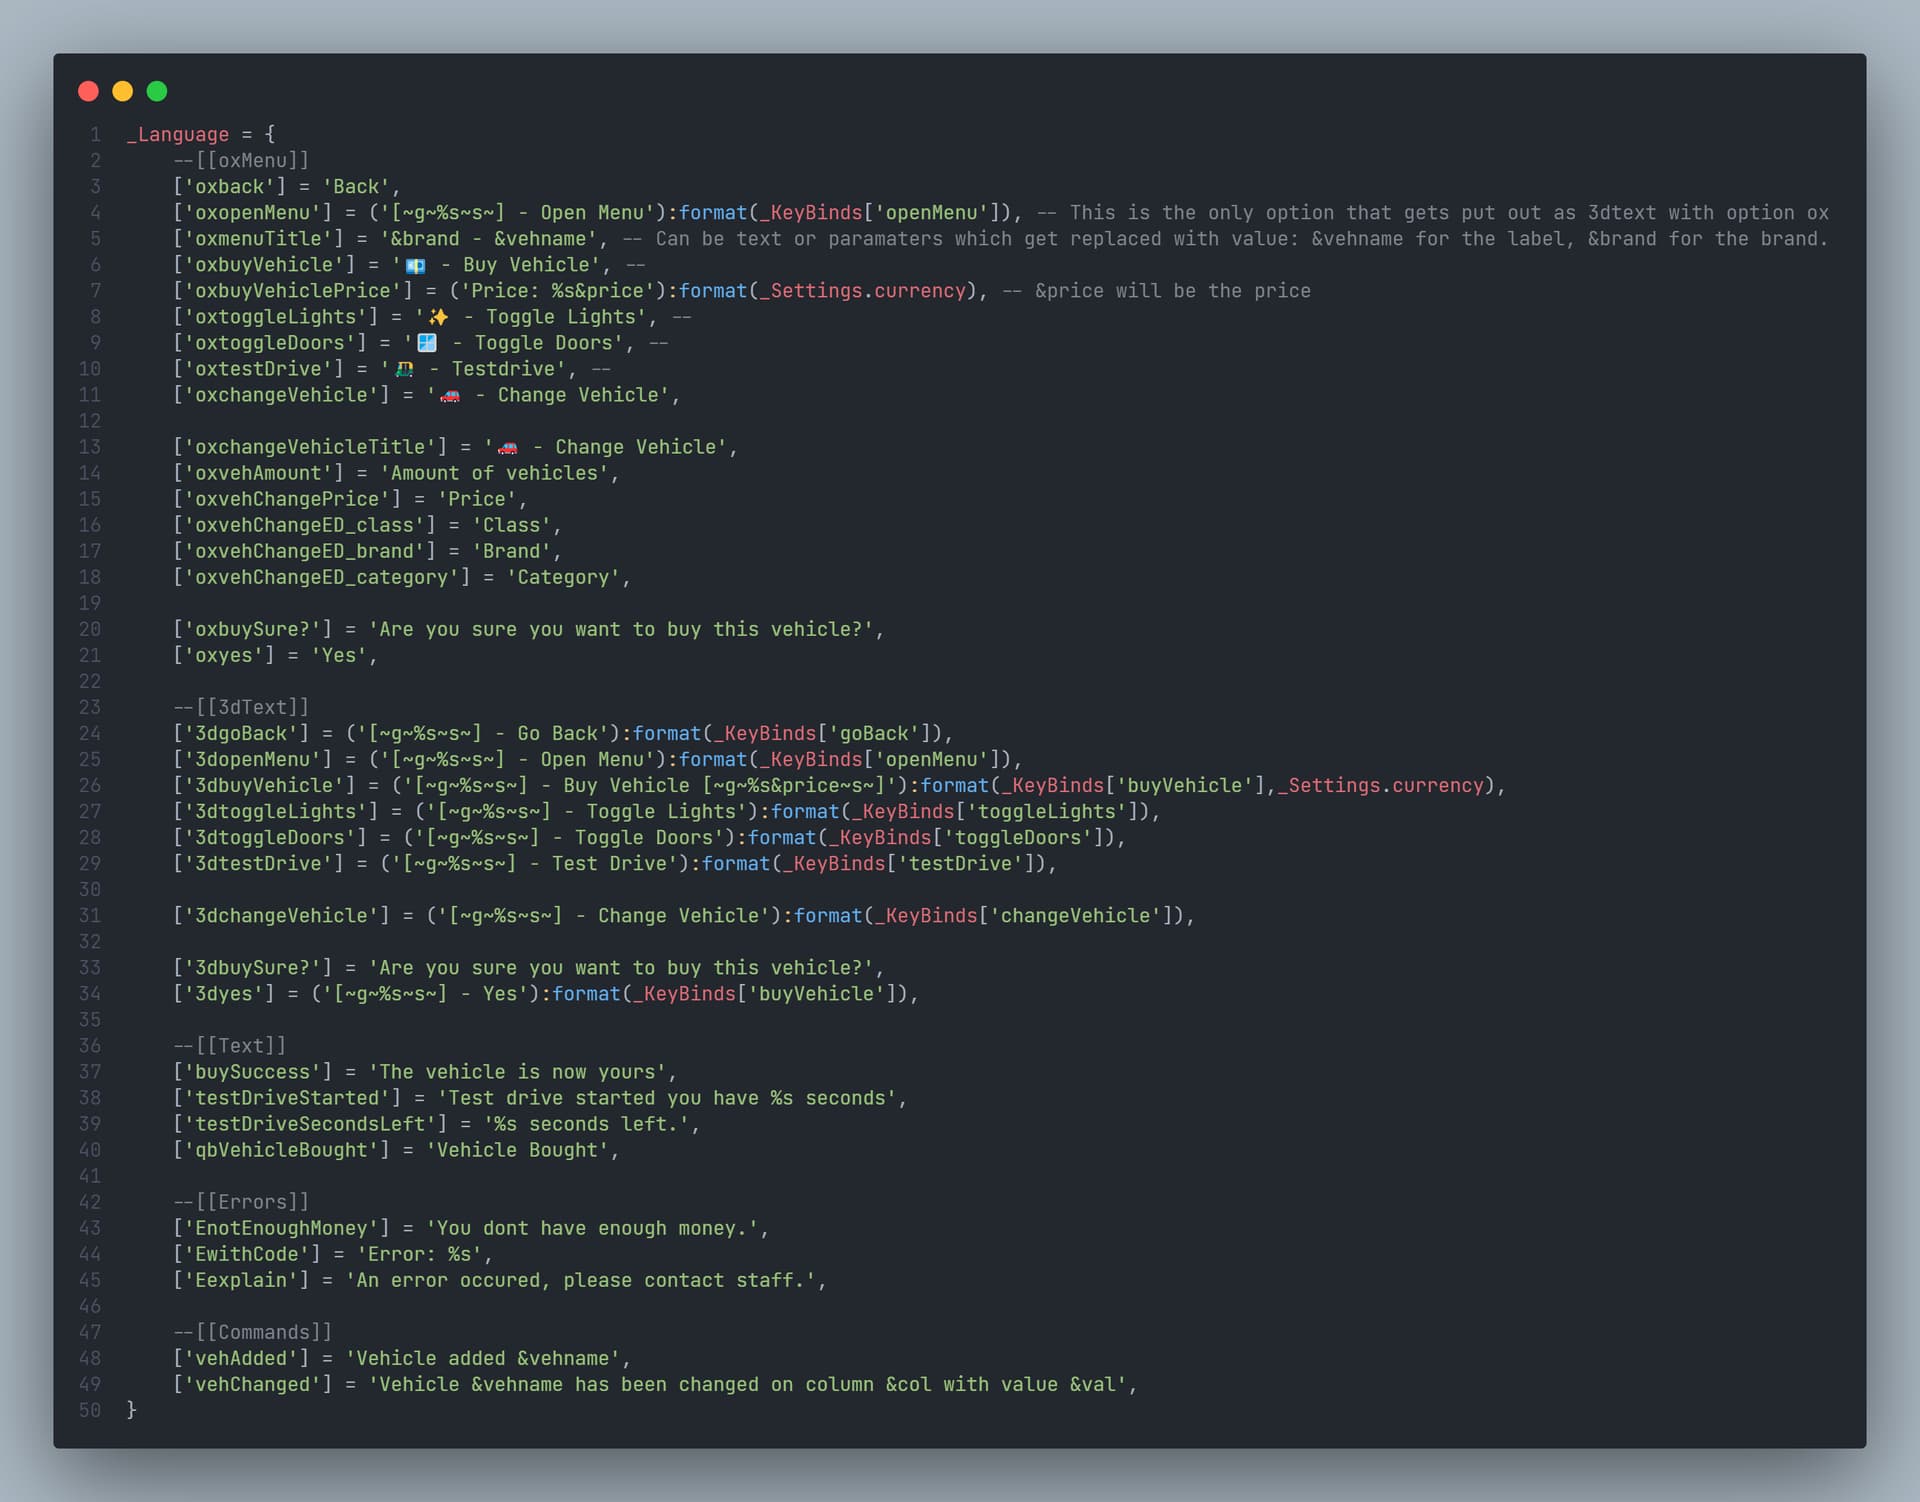
Task: Click the auto rickshaw emoji before Testdrive
Action: pyautogui.click(x=404, y=369)
